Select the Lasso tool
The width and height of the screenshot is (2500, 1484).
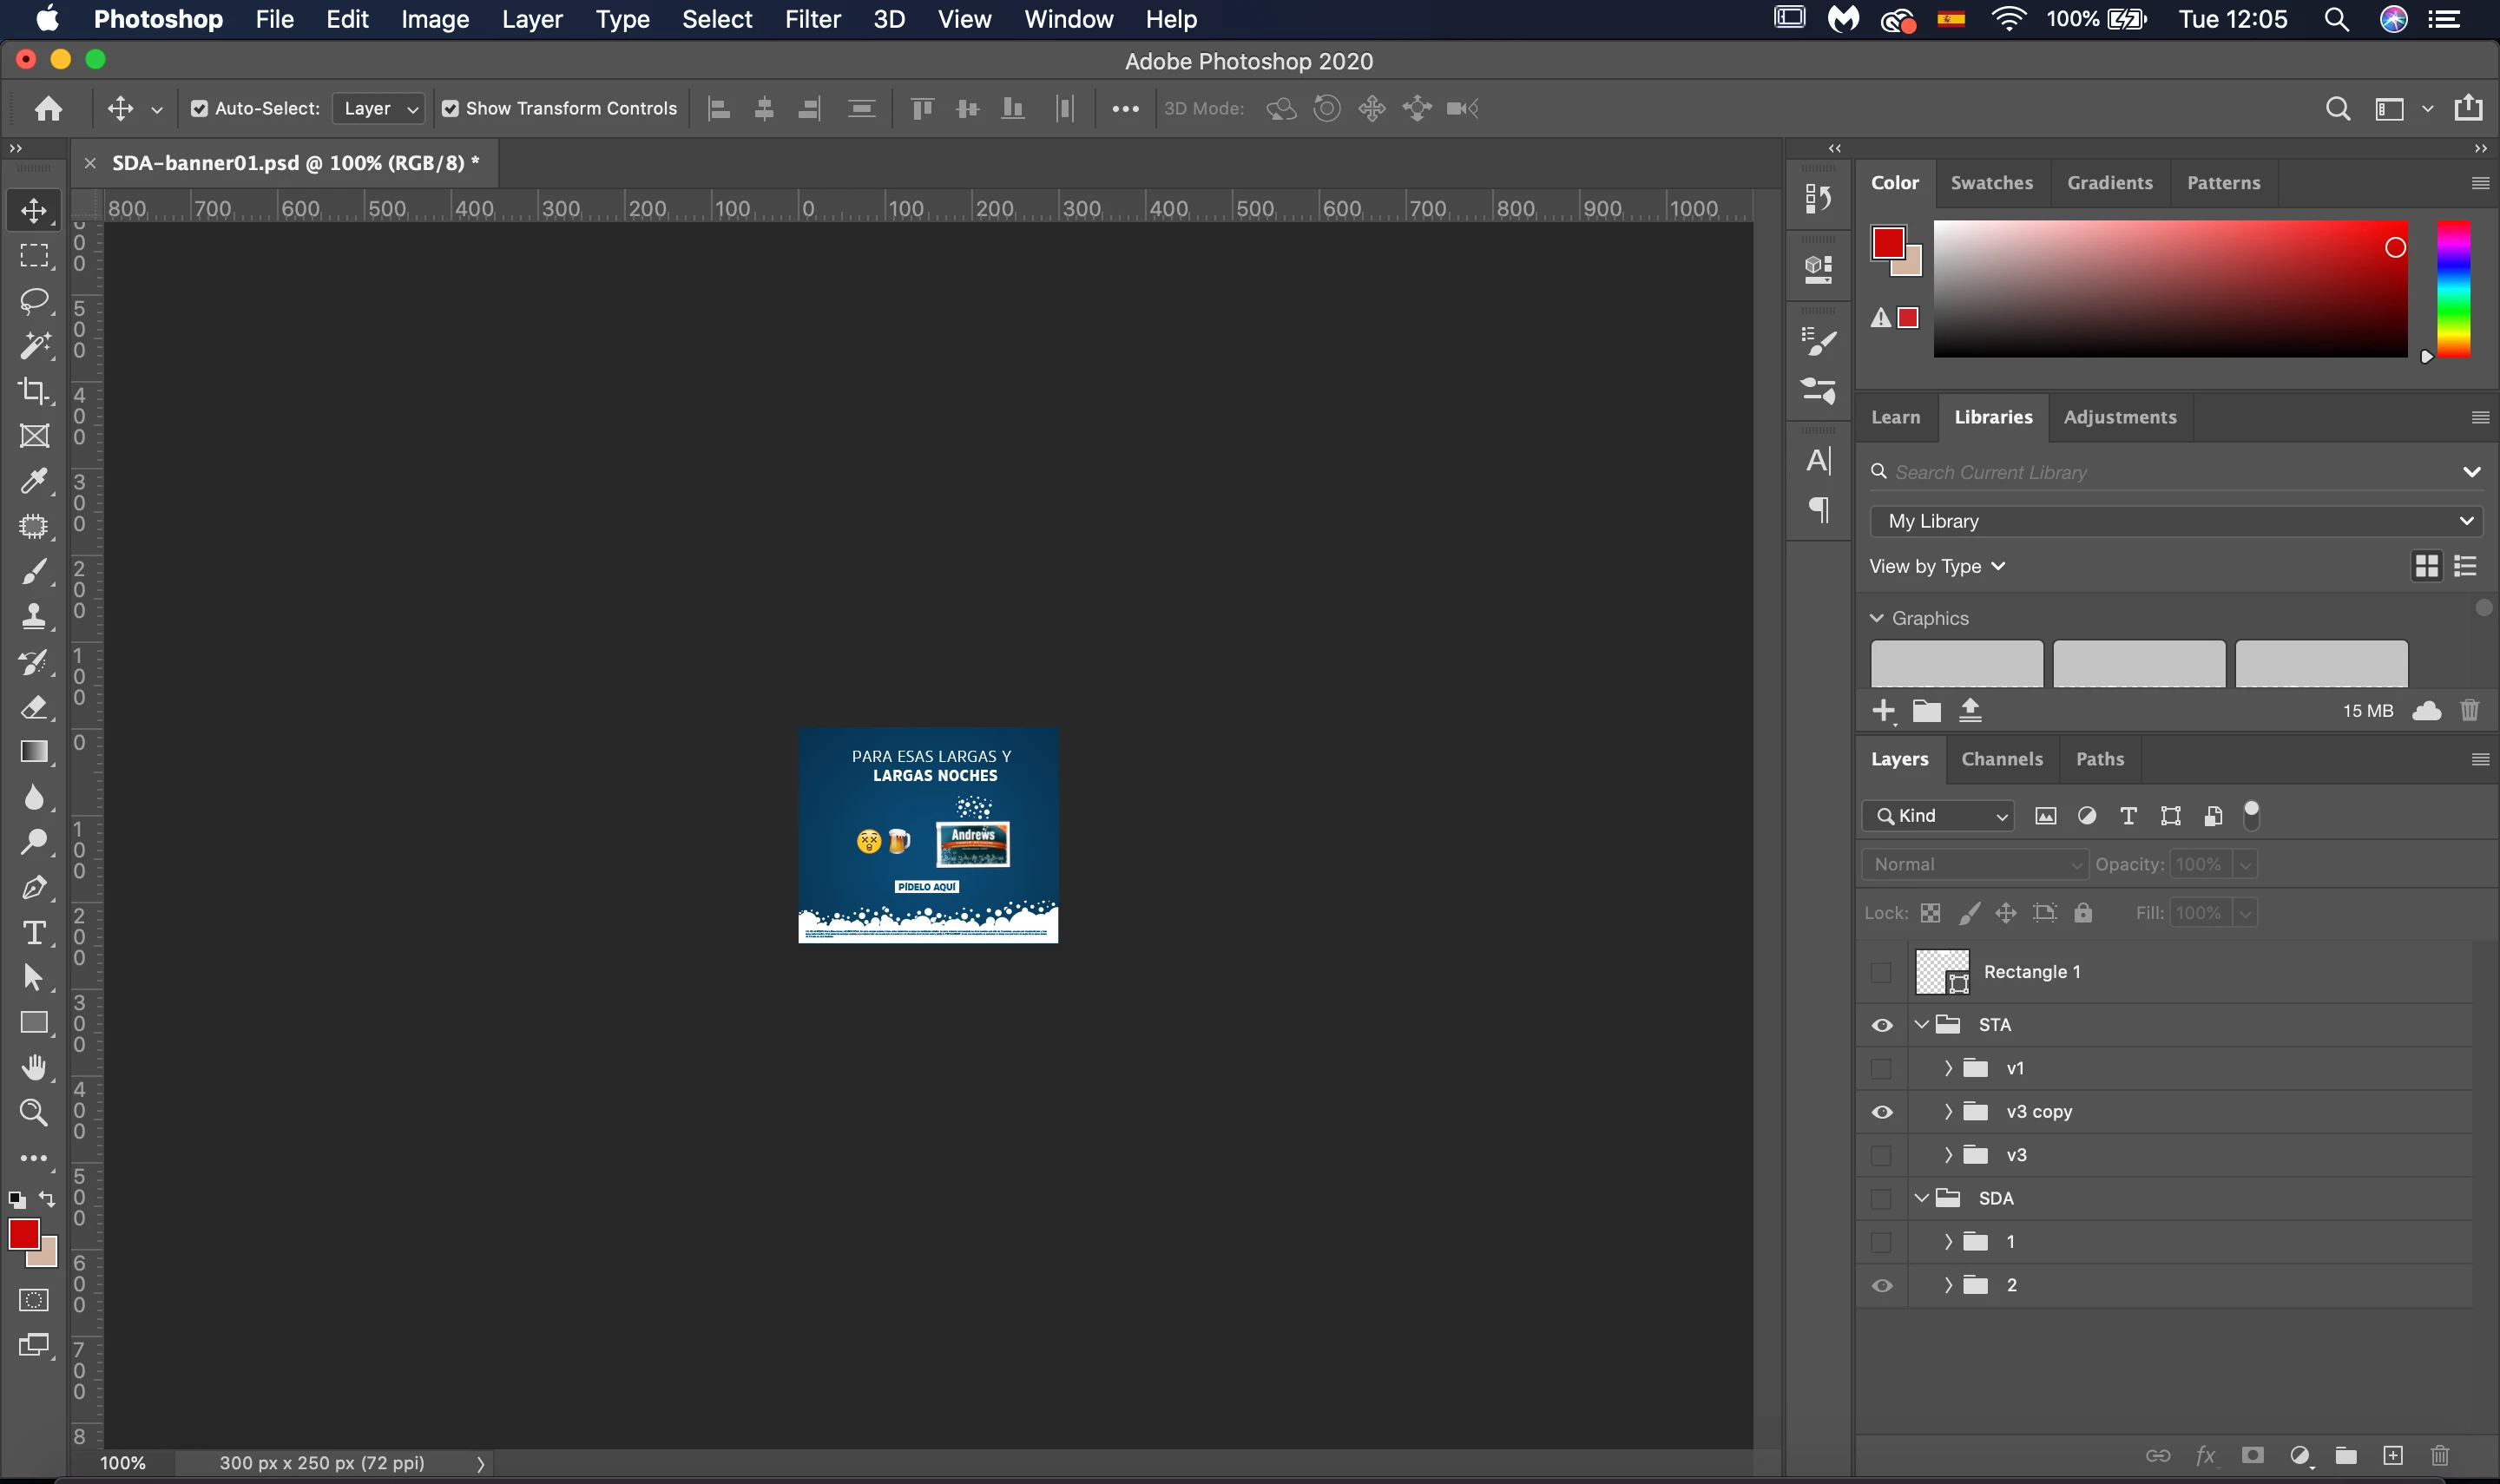(34, 301)
